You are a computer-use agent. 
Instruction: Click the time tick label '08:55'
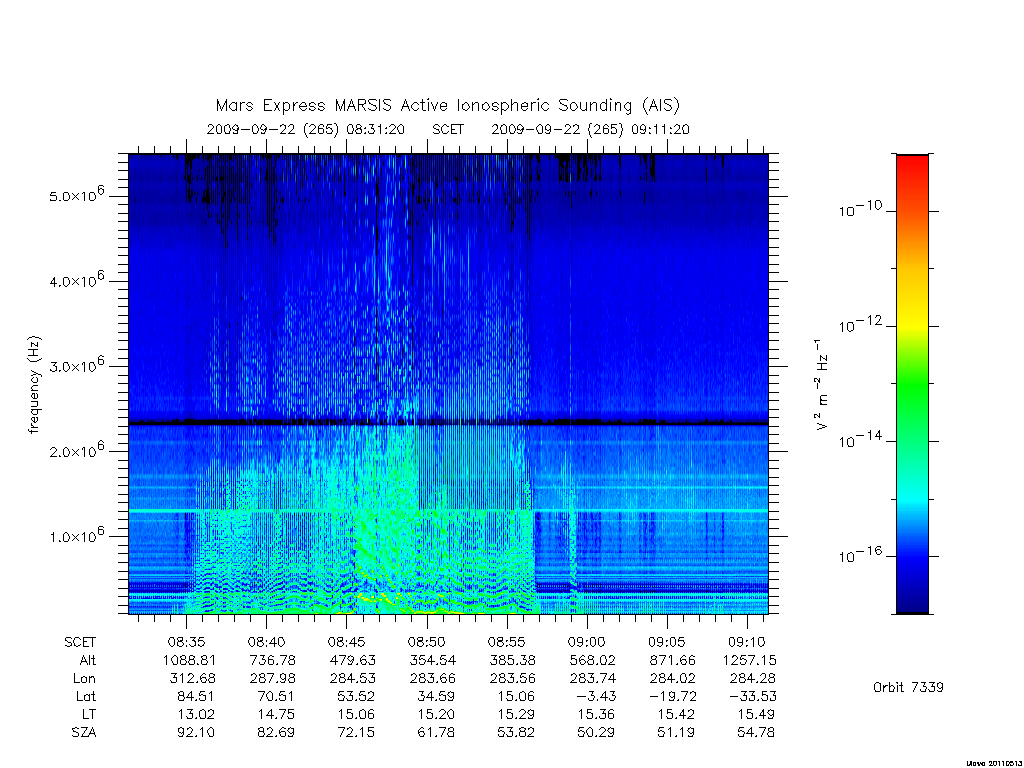507,642
